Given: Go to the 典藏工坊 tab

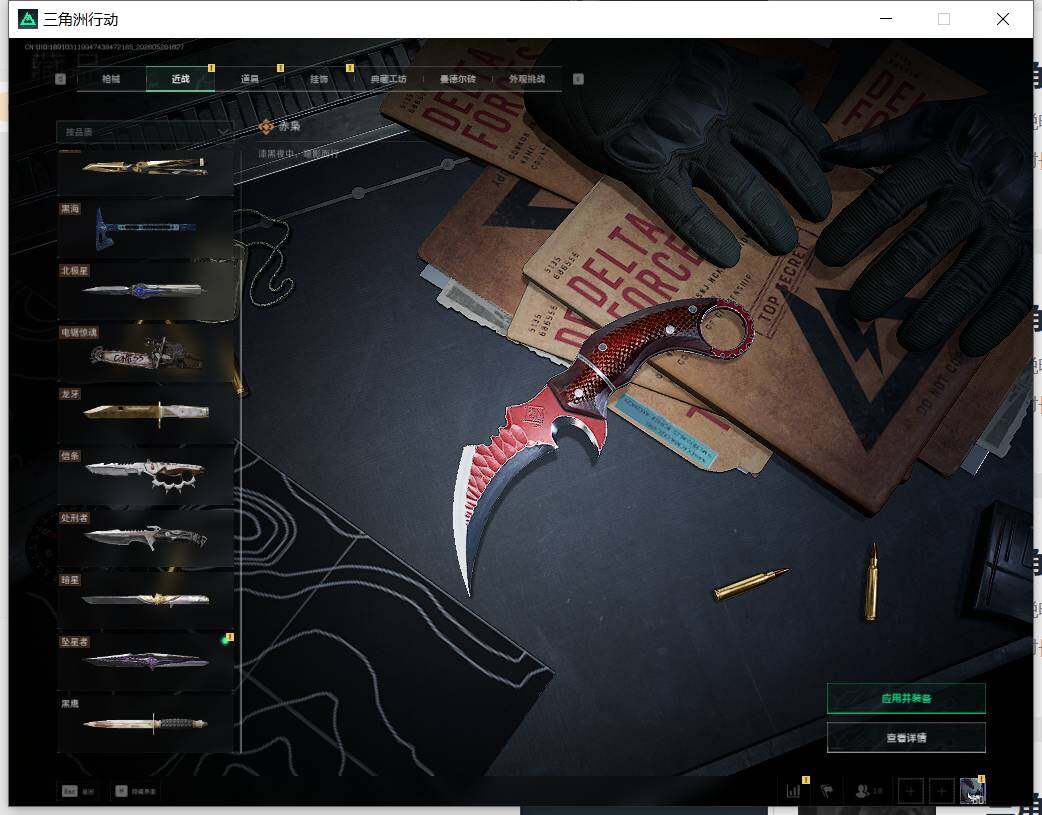Looking at the screenshot, I should (388, 78).
